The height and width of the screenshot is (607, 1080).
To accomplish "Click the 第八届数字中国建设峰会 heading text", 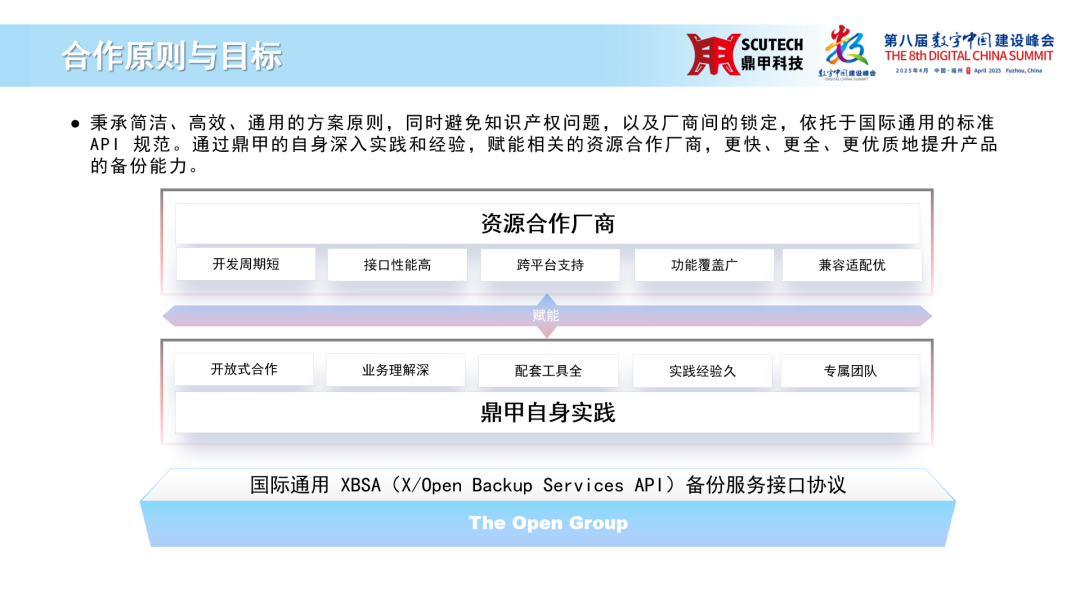I will [968, 41].
